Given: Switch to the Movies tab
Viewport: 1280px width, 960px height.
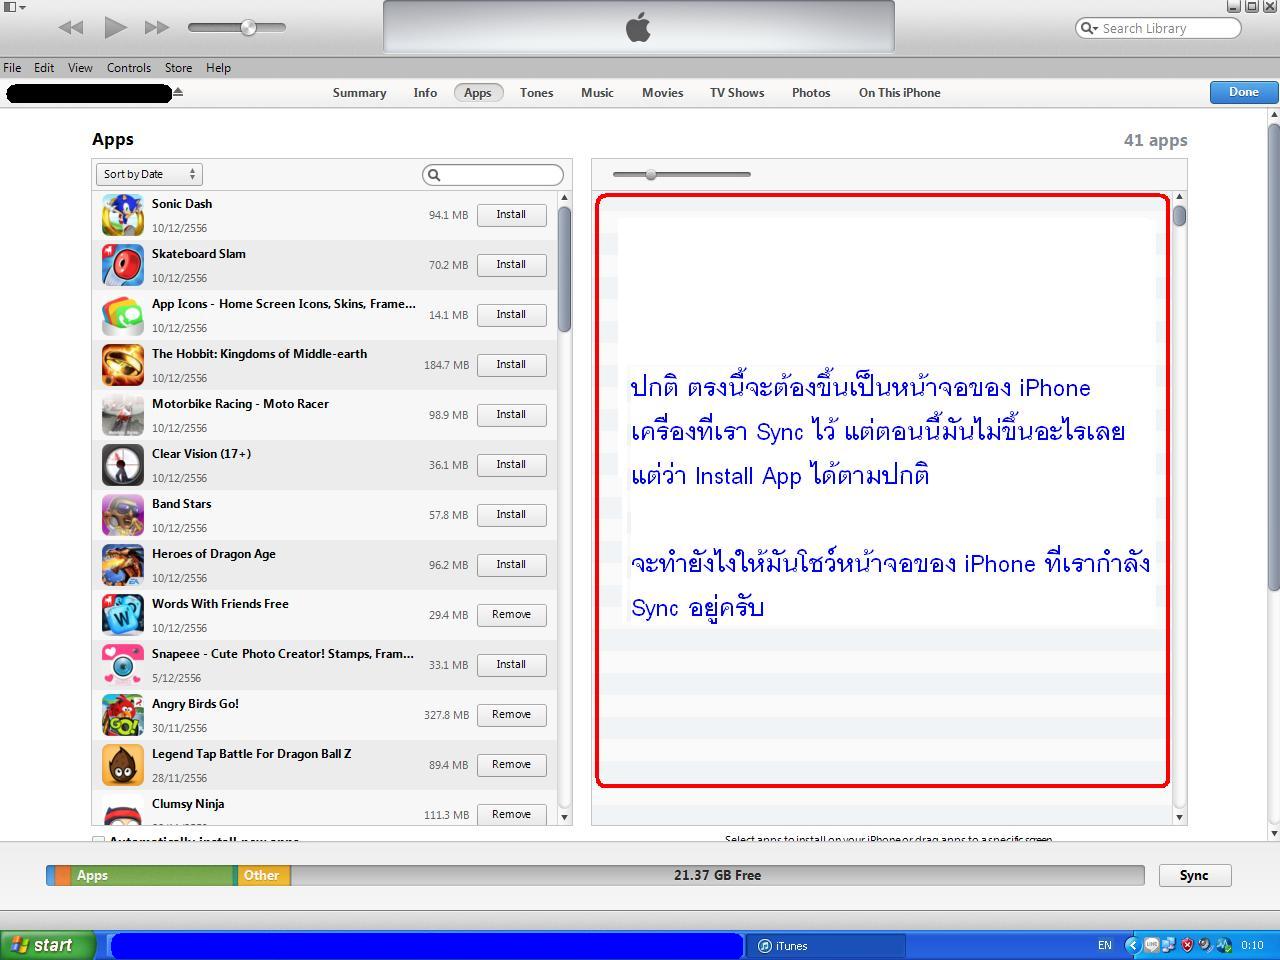Looking at the screenshot, I should click(x=662, y=93).
